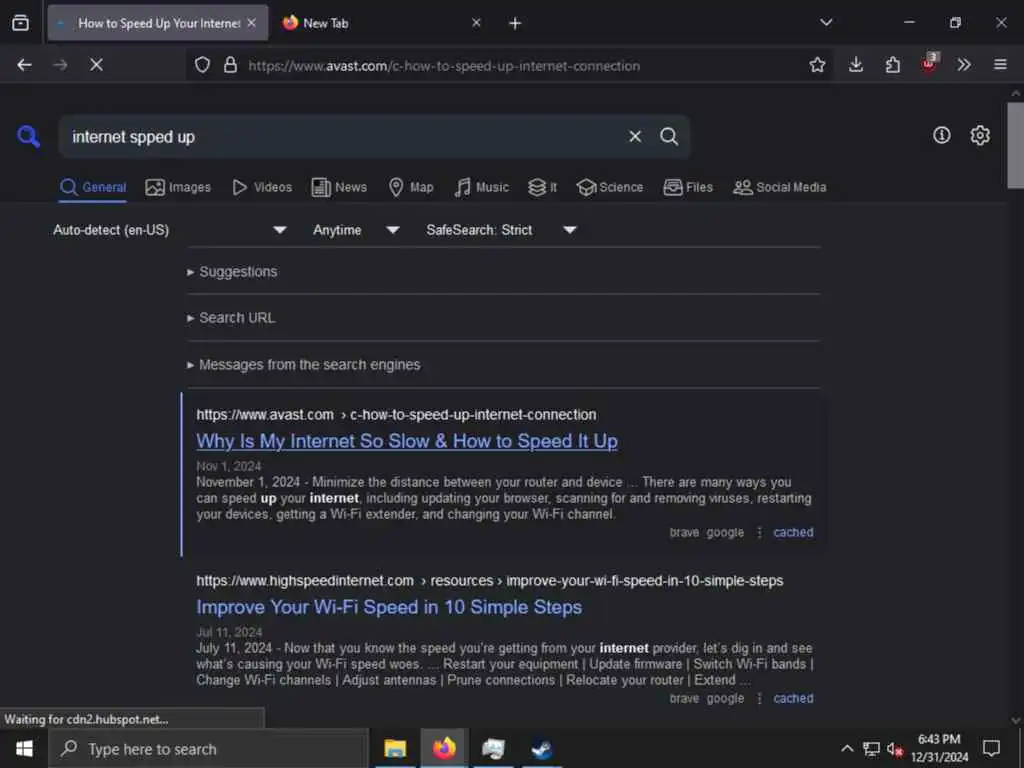
Task: Go forward one page
Action: [x=60, y=65]
